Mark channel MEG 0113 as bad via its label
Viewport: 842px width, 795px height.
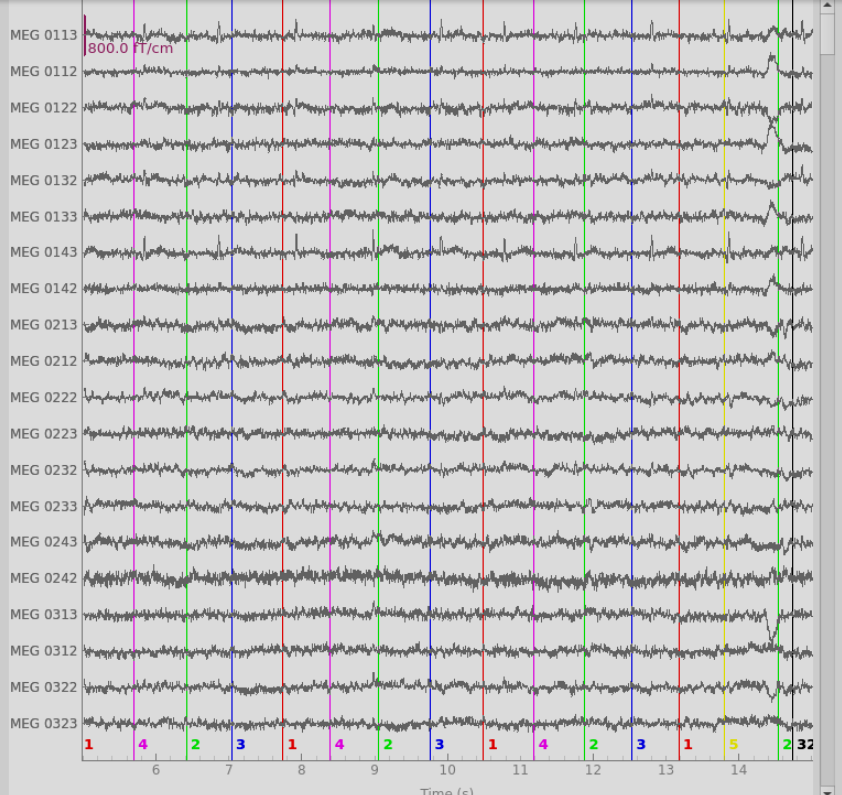(43, 35)
